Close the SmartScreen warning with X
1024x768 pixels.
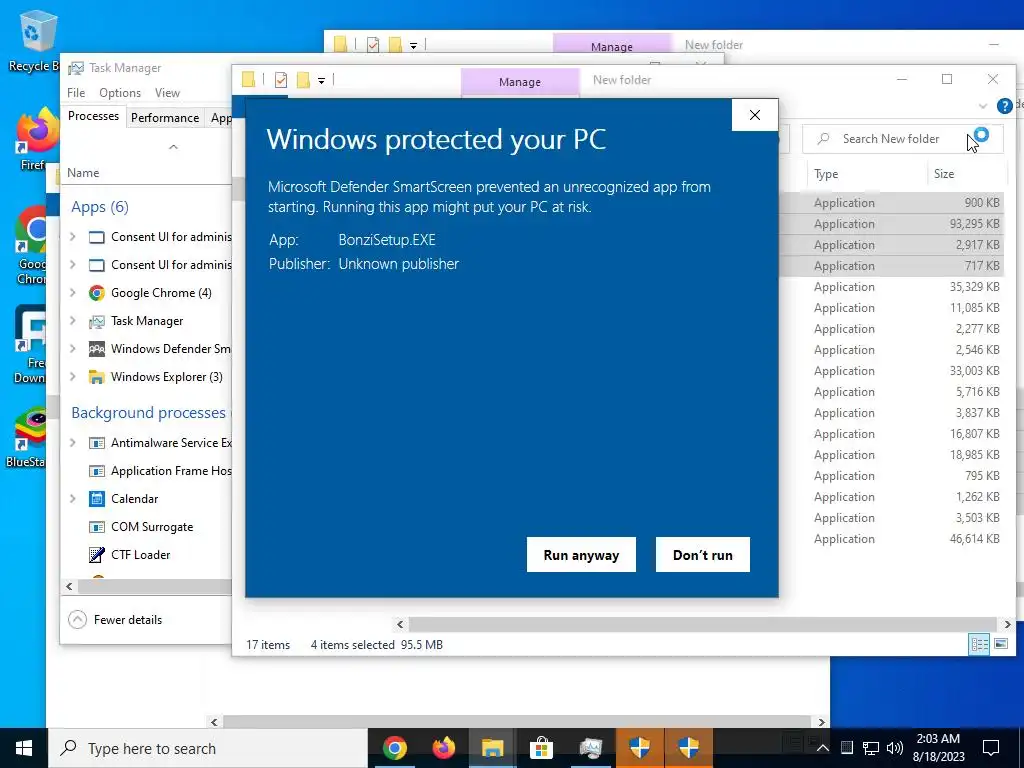click(x=755, y=115)
